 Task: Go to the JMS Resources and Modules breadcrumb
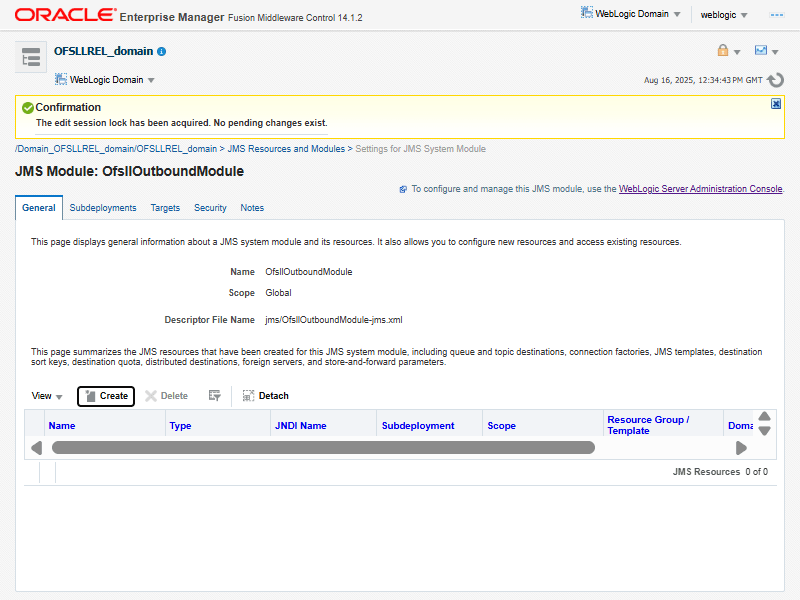pos(286,149)
